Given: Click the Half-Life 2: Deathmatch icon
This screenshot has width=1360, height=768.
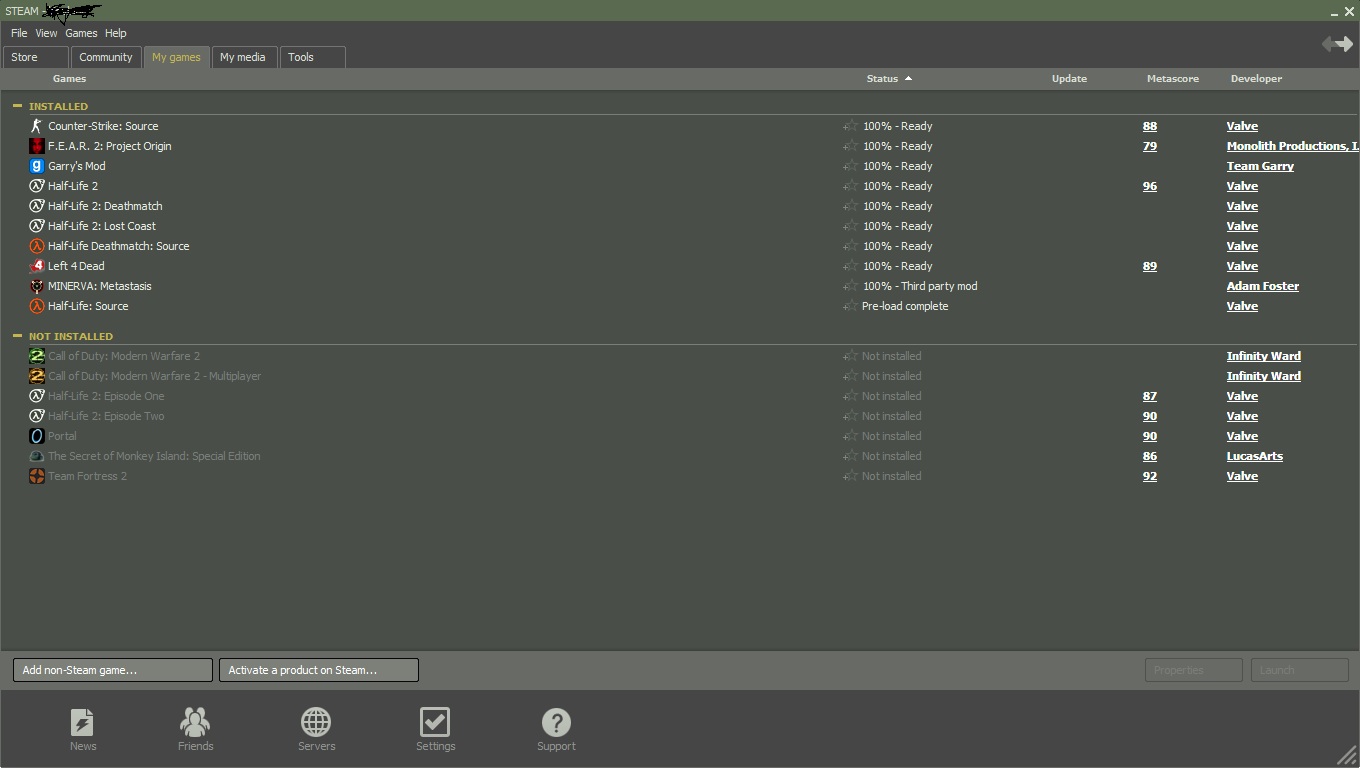Looking at the screenshot, I should pos(37,206).
